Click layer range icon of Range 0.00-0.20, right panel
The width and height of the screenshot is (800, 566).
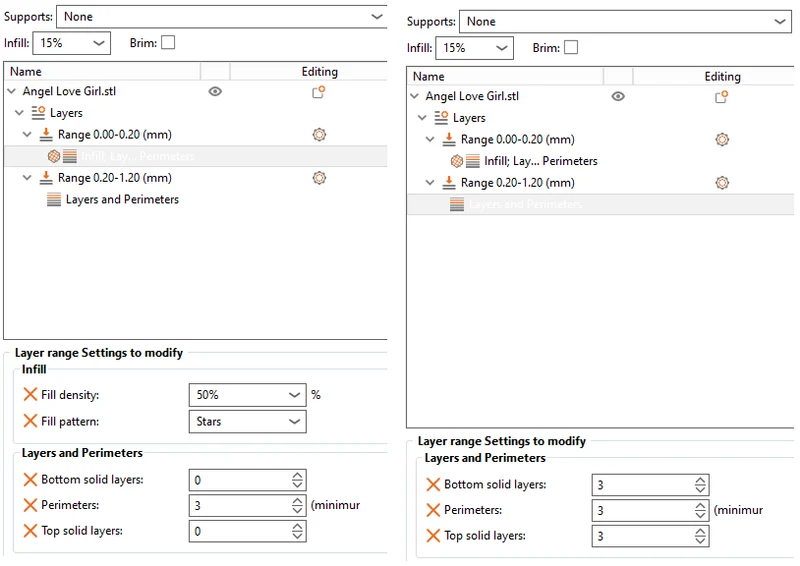[x=449, y=140]
